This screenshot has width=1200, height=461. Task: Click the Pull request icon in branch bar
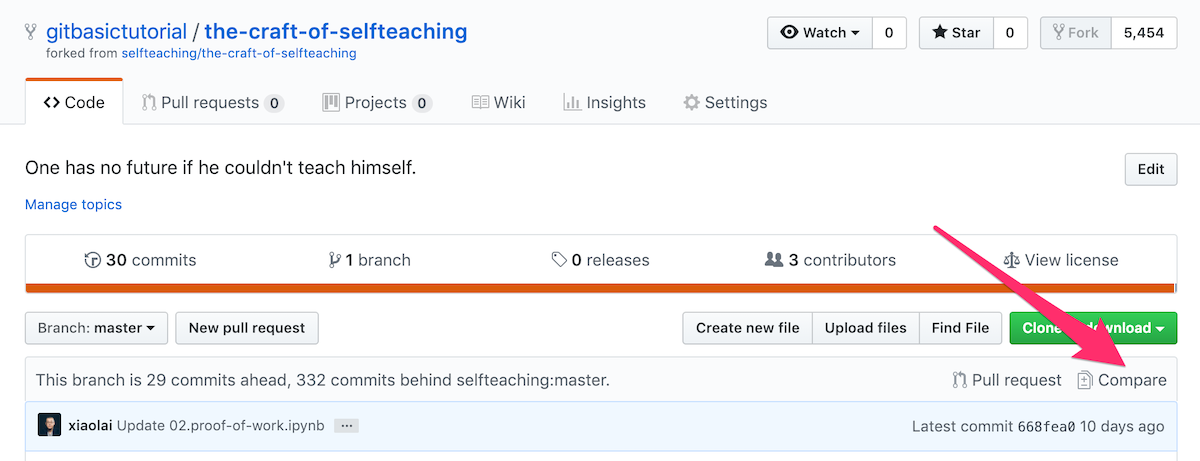[959, 380]
